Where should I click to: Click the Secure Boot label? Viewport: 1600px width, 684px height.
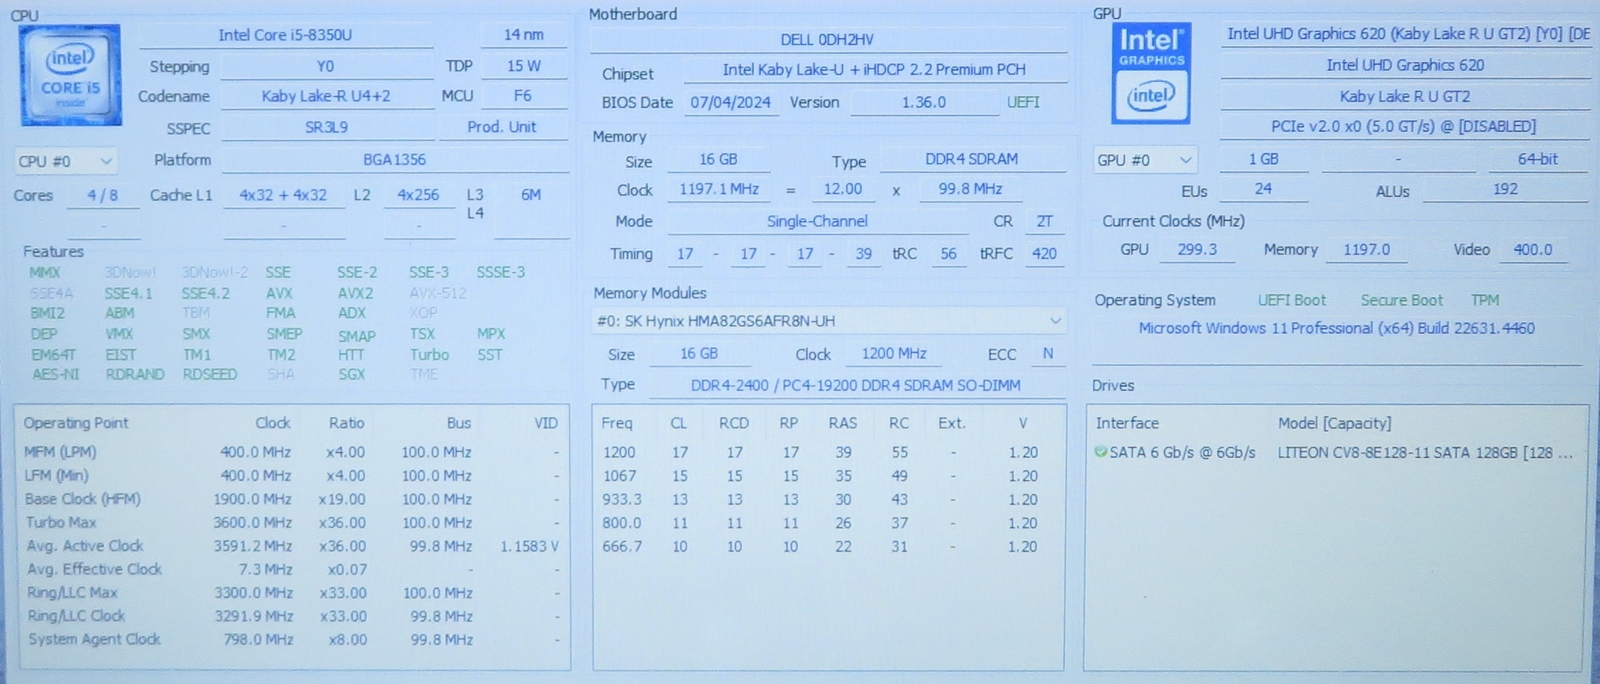pos(1401,300)
